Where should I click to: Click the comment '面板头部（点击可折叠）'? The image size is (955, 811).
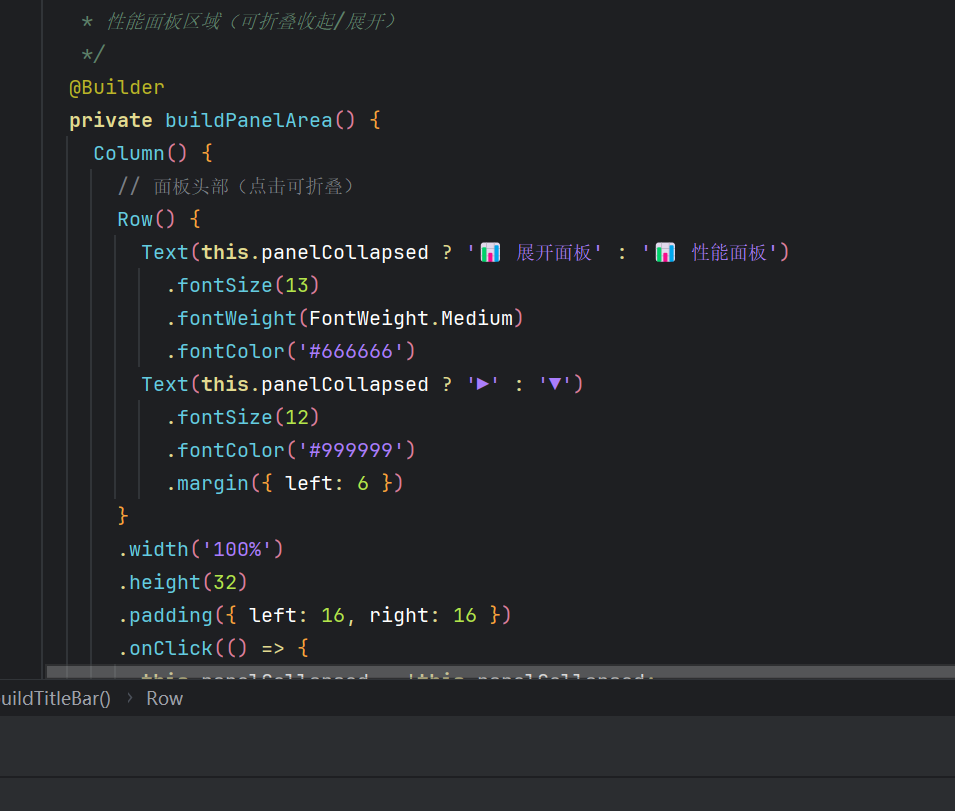[x=253, y=186]
